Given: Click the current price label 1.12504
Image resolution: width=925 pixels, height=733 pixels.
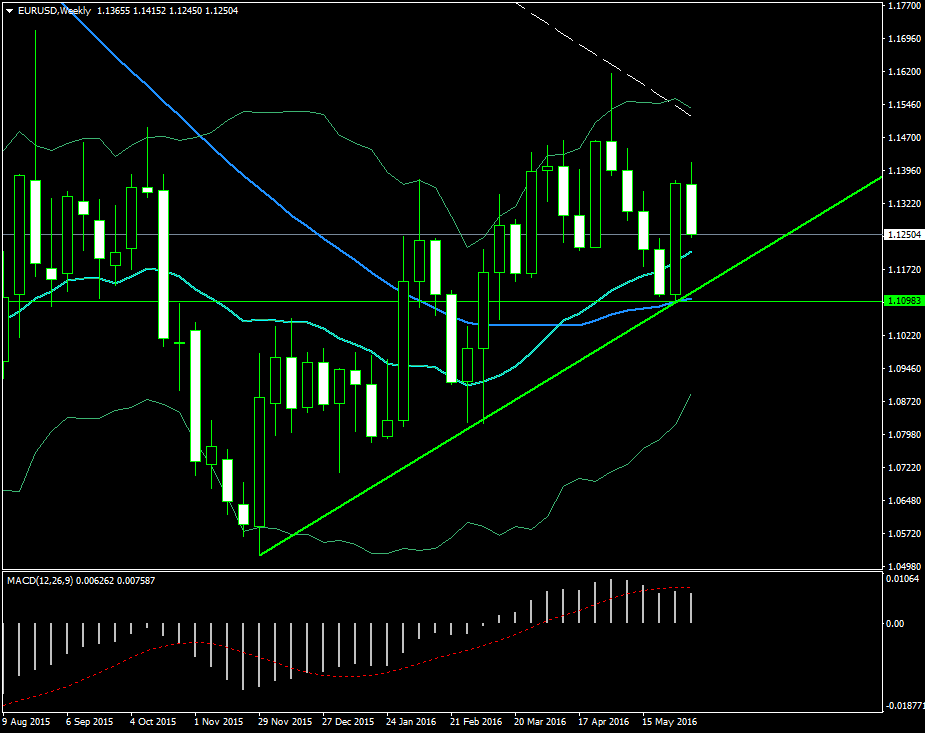Looking at the screenshot, I should coord(904,235).
